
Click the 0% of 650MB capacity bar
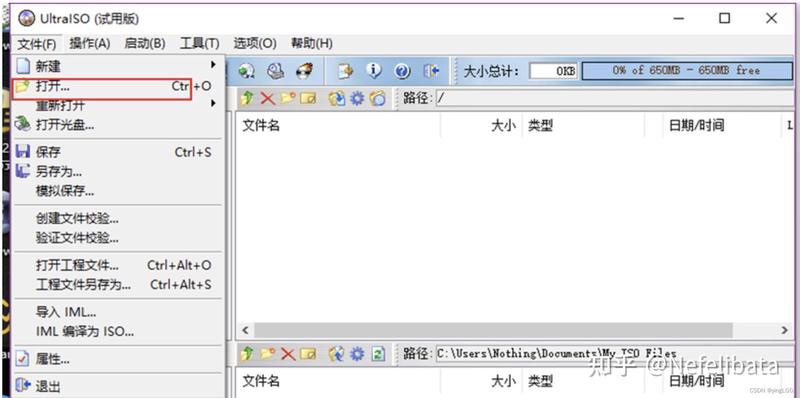687,70
